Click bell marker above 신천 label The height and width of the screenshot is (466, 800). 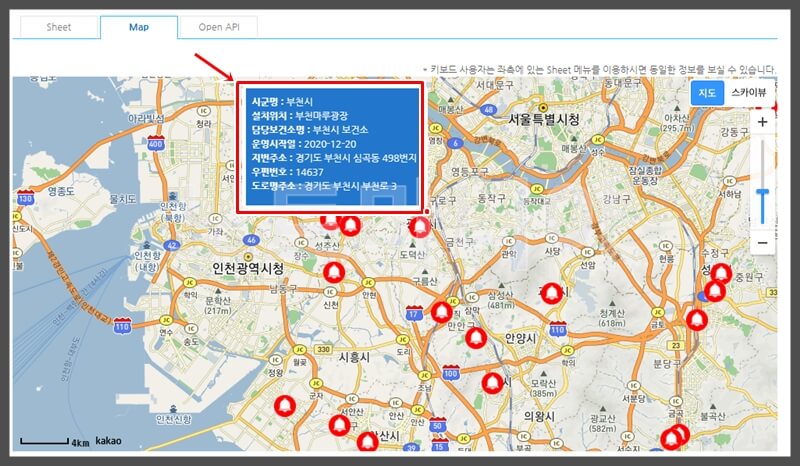click(x=334, y=272)
